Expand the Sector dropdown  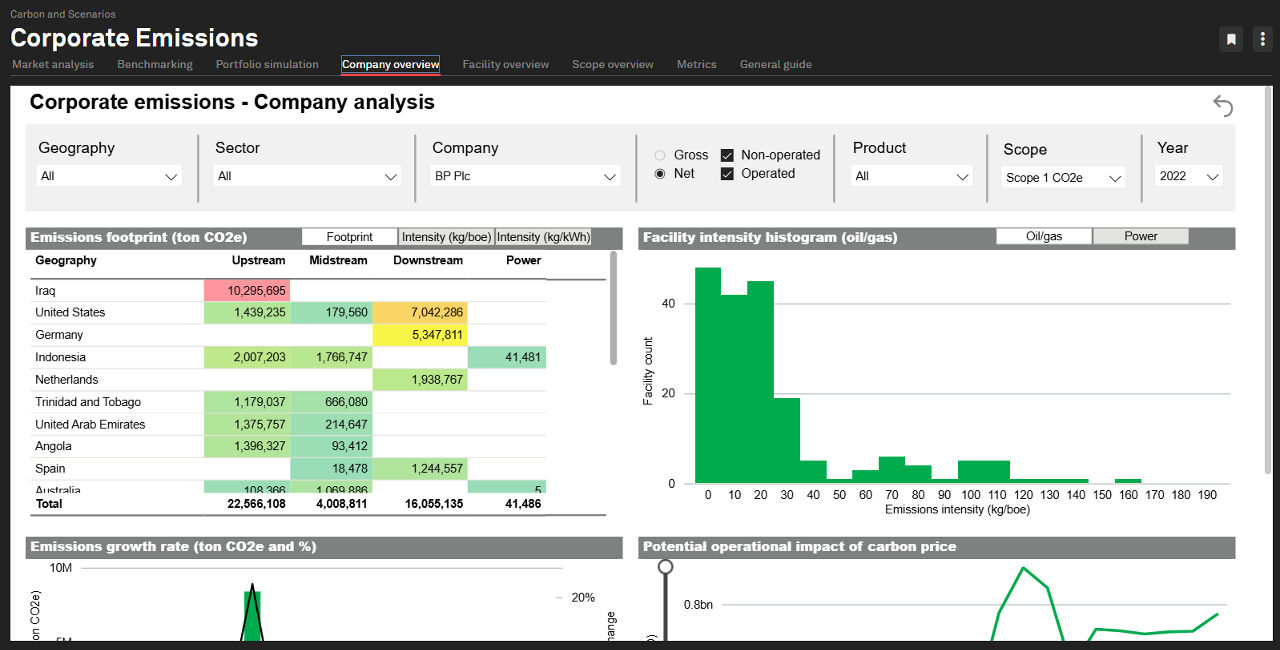tap(308, 176)
